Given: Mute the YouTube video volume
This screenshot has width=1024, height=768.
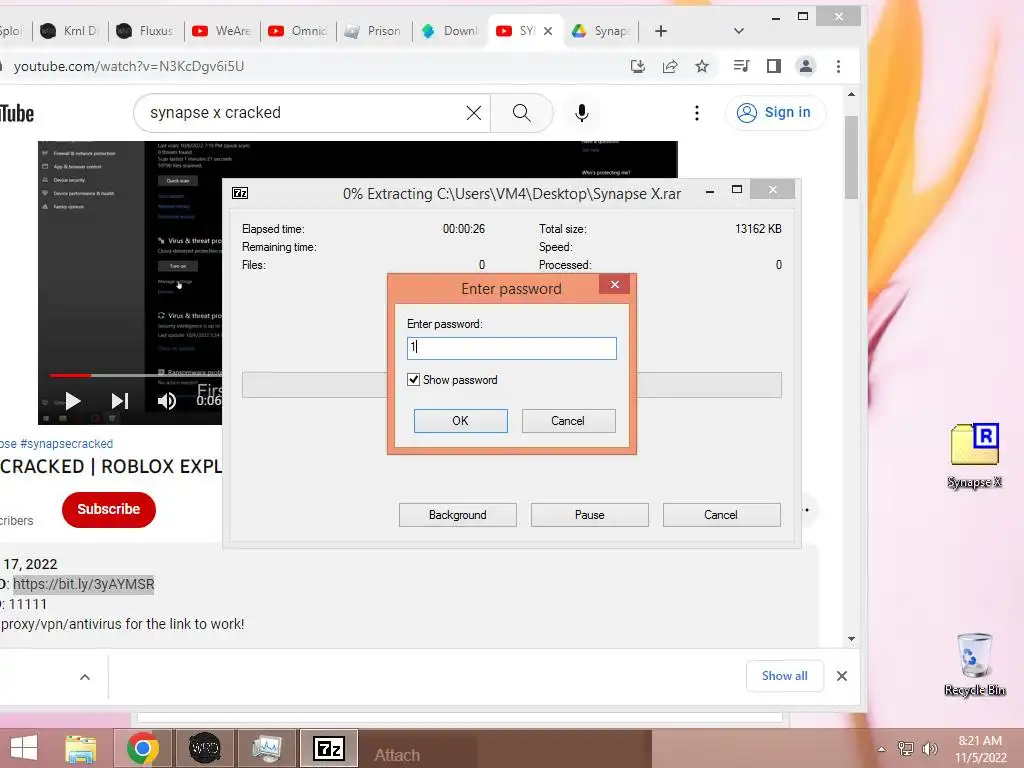Looking at the screenshot, I should point(167,401).
